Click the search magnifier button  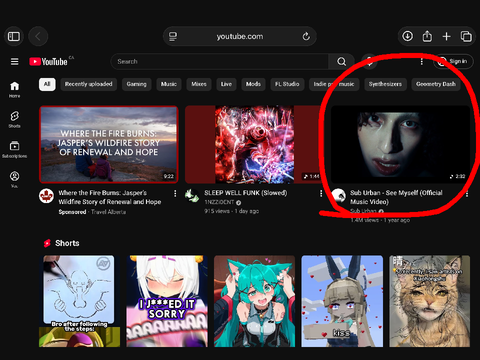click(x=341, y=62)
